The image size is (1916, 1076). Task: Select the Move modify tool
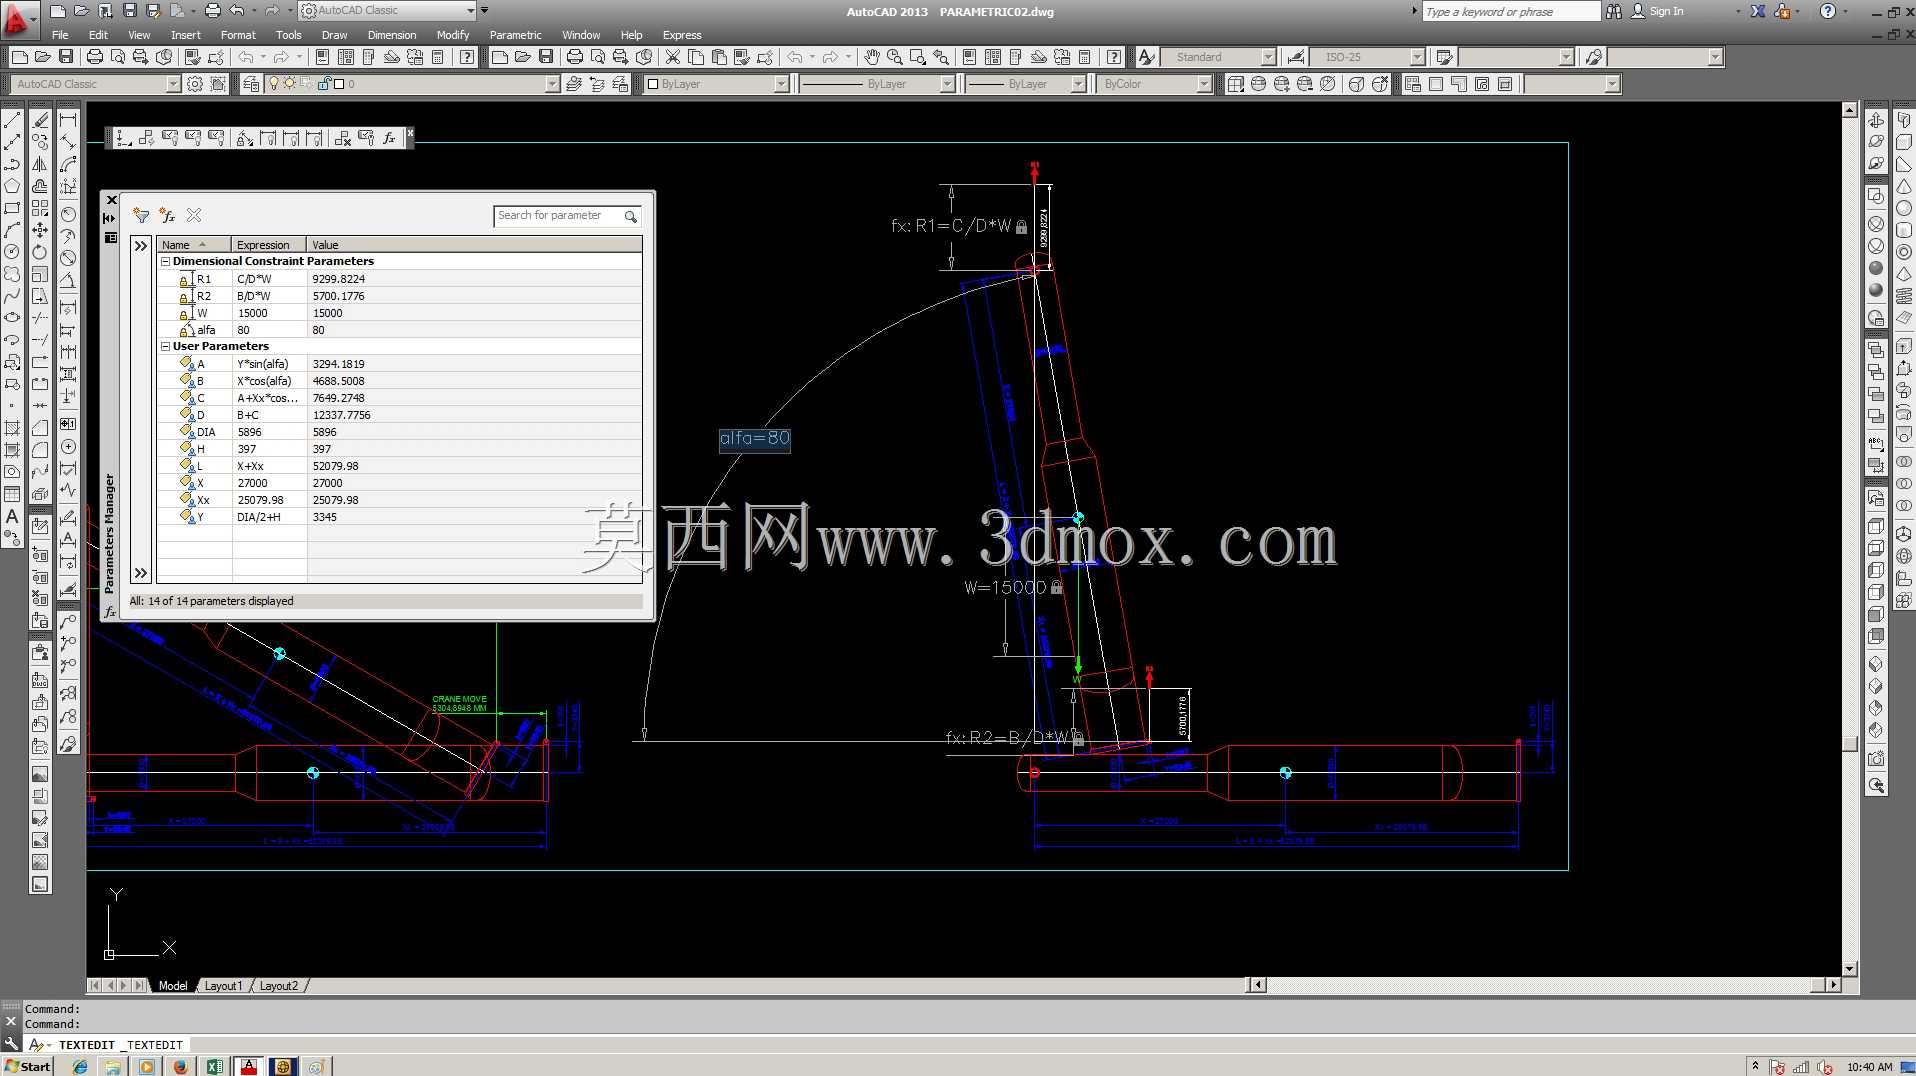(40, 230)
